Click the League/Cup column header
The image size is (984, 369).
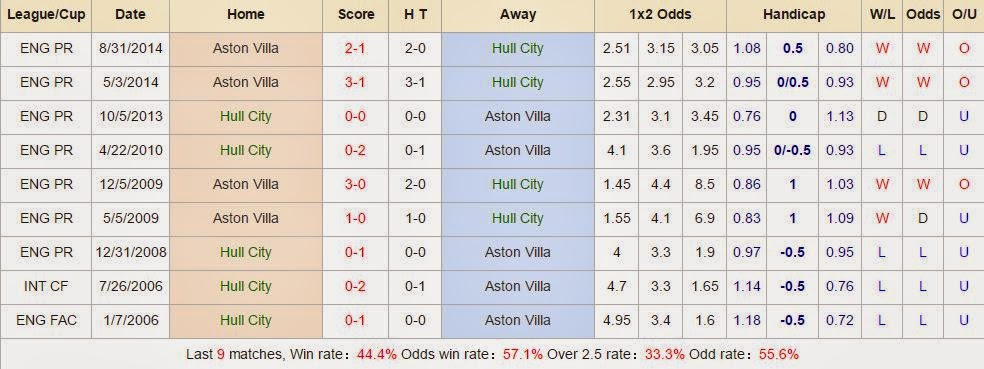click(46, 14)
